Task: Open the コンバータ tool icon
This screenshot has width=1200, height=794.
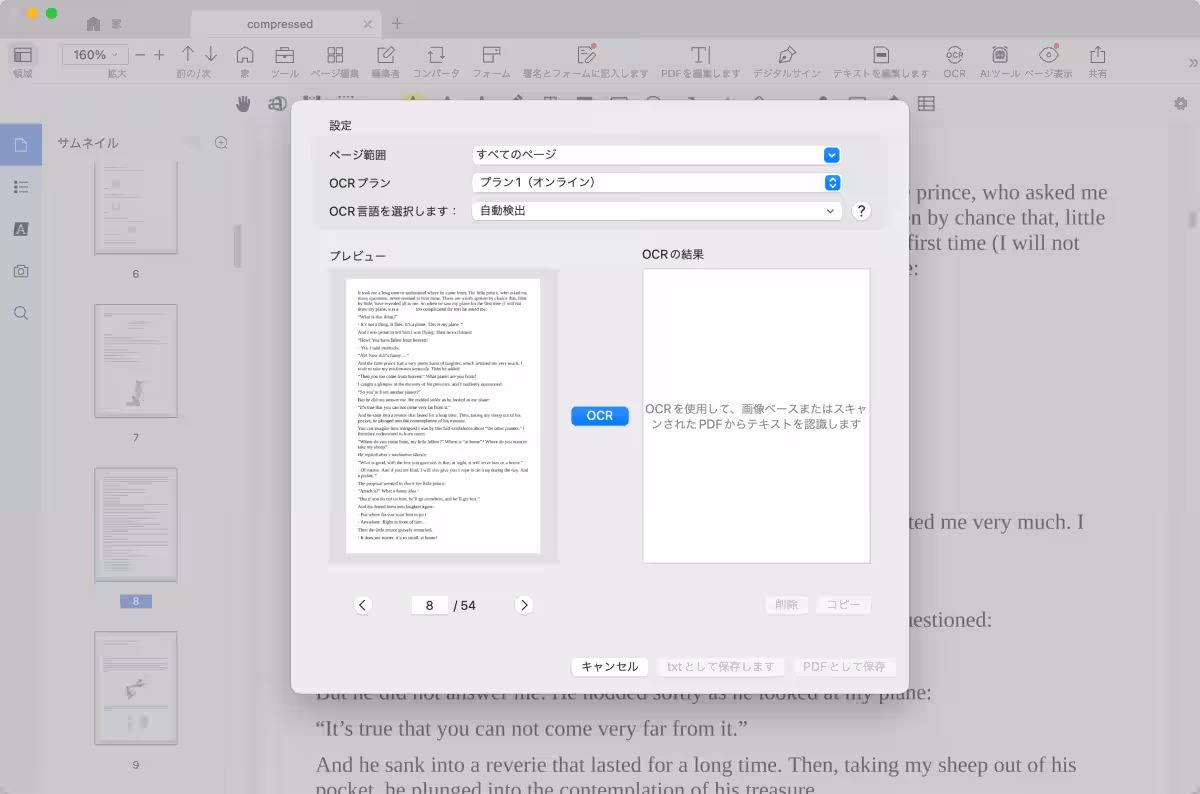Action: pyautogui.click(x=435, y=60)
